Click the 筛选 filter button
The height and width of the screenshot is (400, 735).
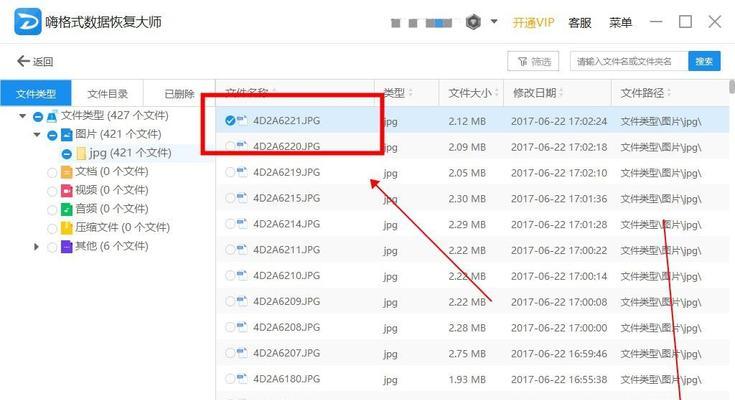533,61
